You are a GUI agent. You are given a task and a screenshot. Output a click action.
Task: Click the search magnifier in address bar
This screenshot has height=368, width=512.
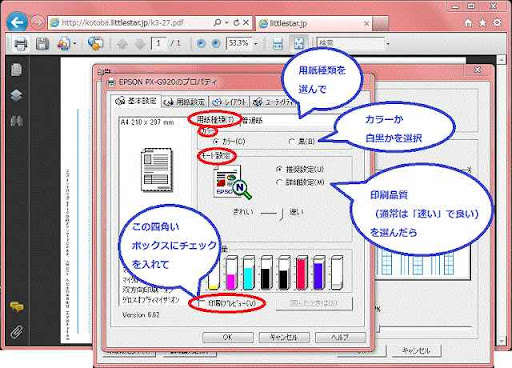(x=217, y=23)
